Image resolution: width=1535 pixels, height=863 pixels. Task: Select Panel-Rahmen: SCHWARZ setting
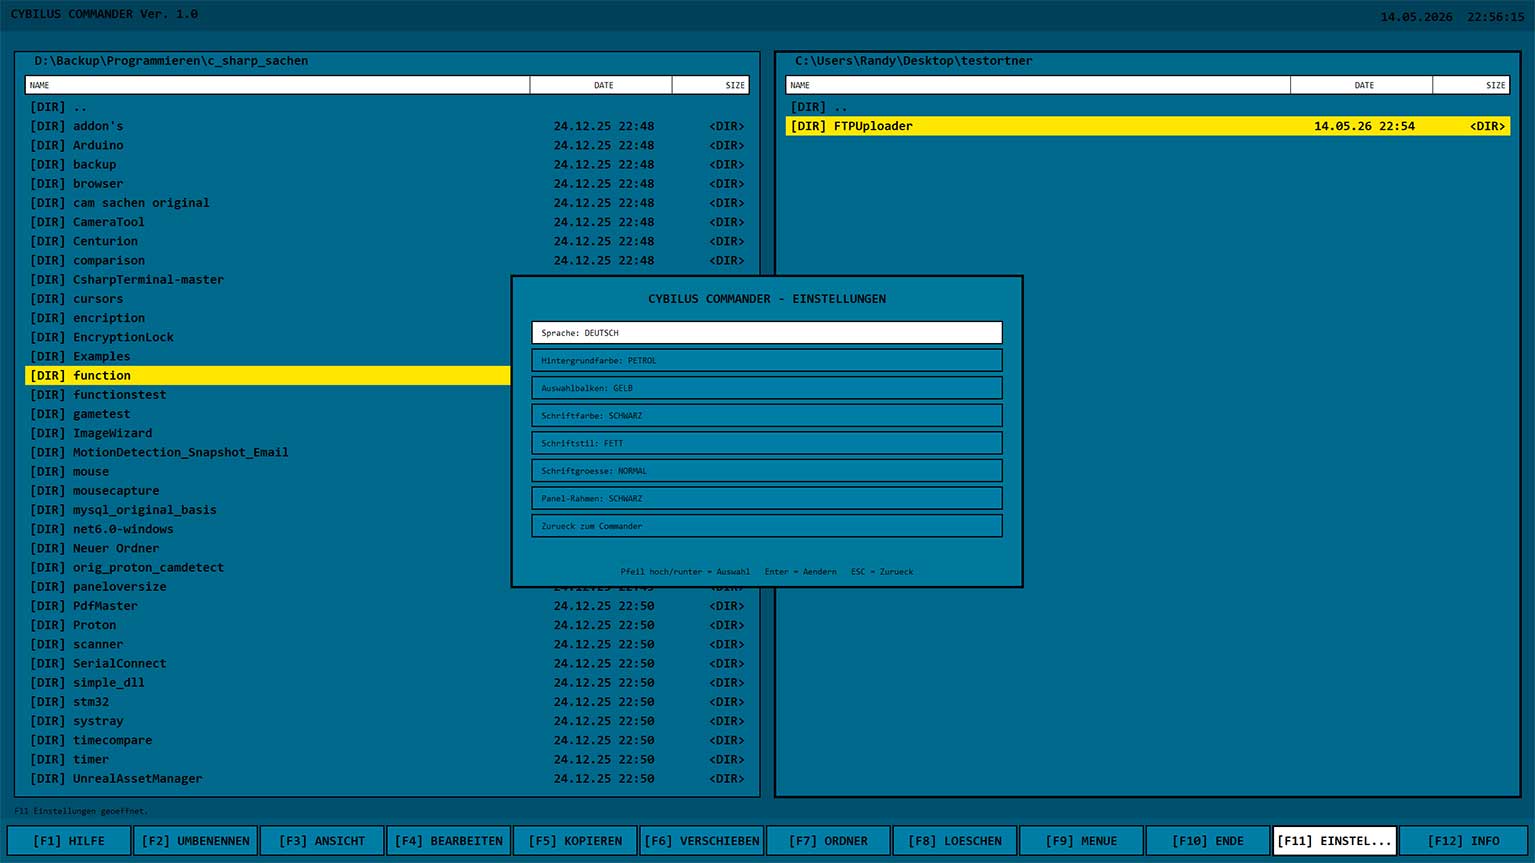click(767, 498)
